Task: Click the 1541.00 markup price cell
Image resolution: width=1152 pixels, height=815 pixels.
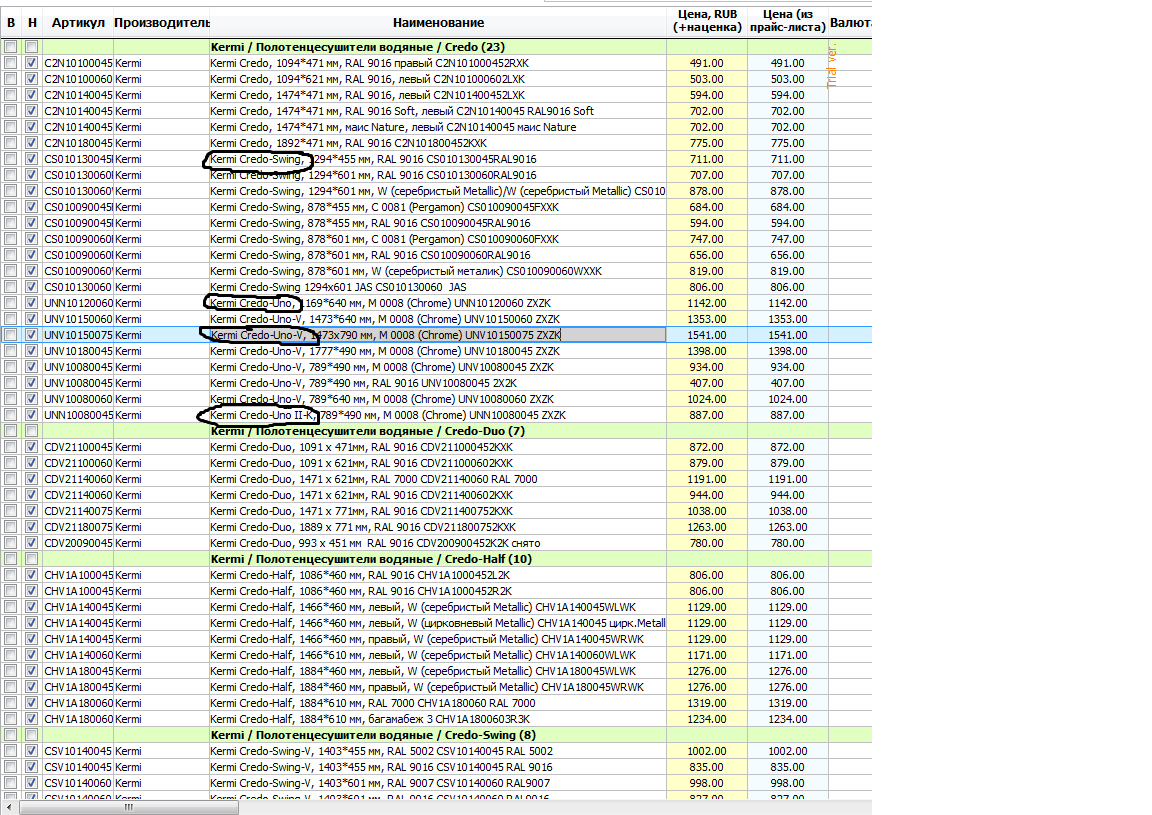Action: (x=707, y=335)
